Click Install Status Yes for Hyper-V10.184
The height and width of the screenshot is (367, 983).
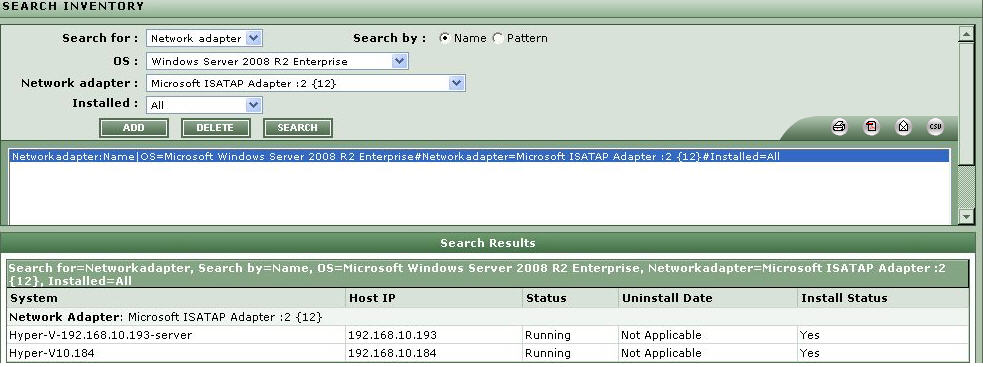[809, 353]
